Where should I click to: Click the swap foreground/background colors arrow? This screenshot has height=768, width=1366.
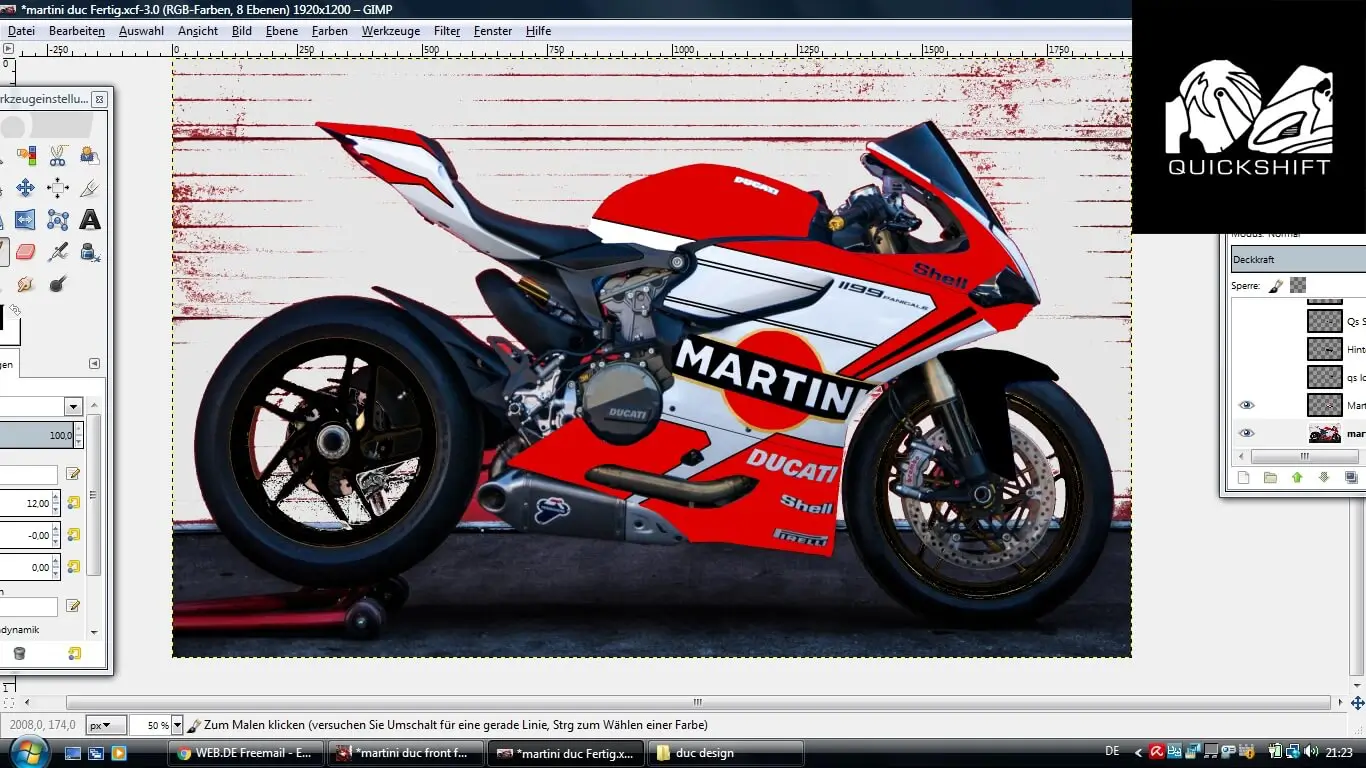click(x=15, y=311)
